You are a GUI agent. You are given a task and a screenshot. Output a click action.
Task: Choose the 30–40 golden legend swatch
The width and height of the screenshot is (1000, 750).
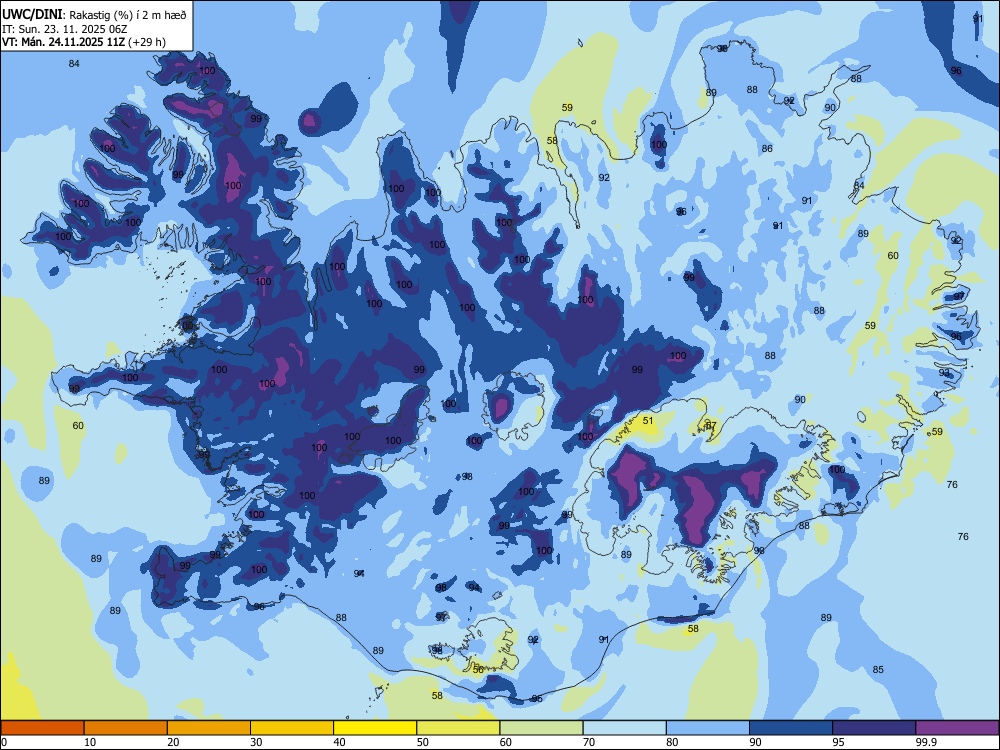coord(292,728)
